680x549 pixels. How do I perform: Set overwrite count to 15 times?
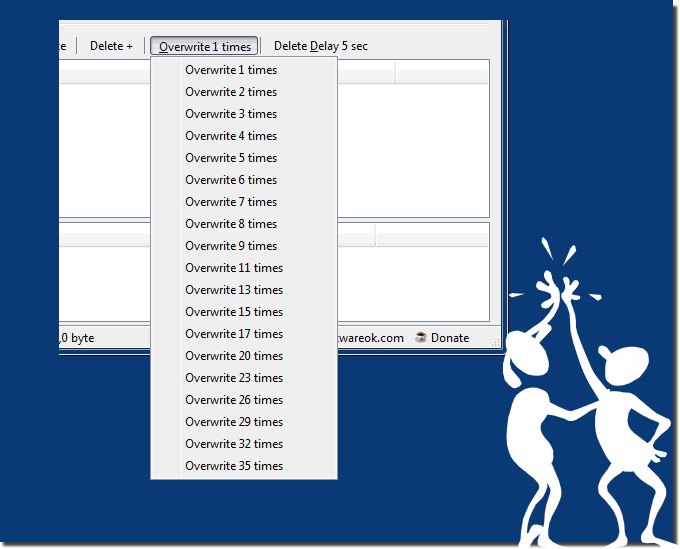(244, 312)
